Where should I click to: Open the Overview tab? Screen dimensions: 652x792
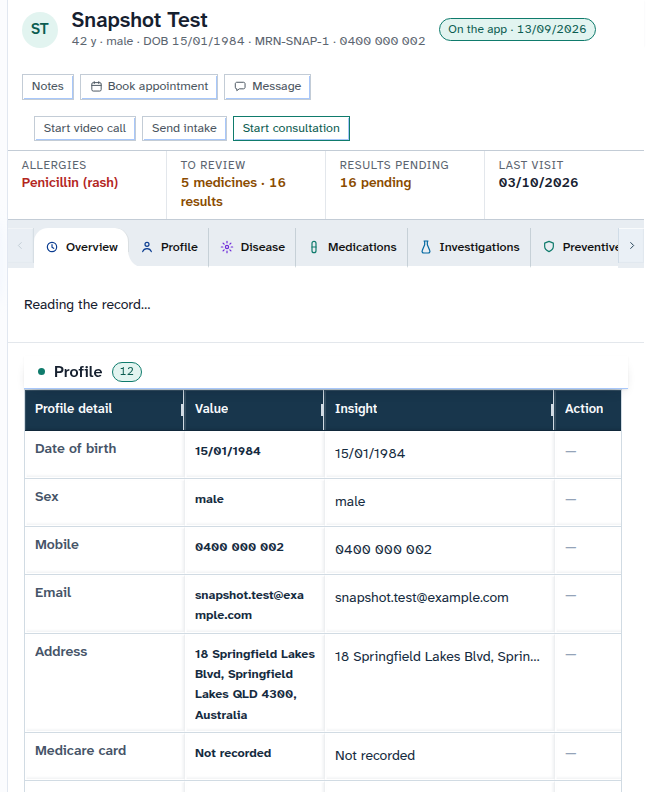click(x=81, y=247)
